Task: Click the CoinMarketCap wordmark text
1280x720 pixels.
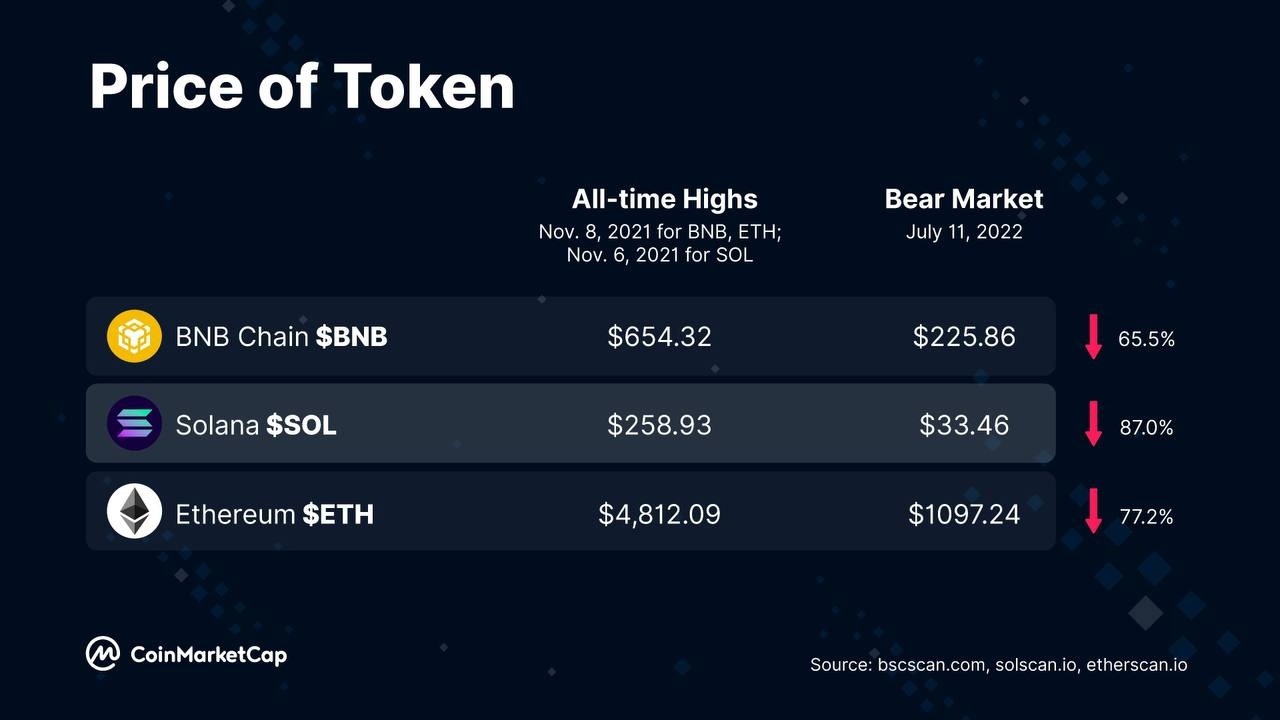Action: point(209,655)
